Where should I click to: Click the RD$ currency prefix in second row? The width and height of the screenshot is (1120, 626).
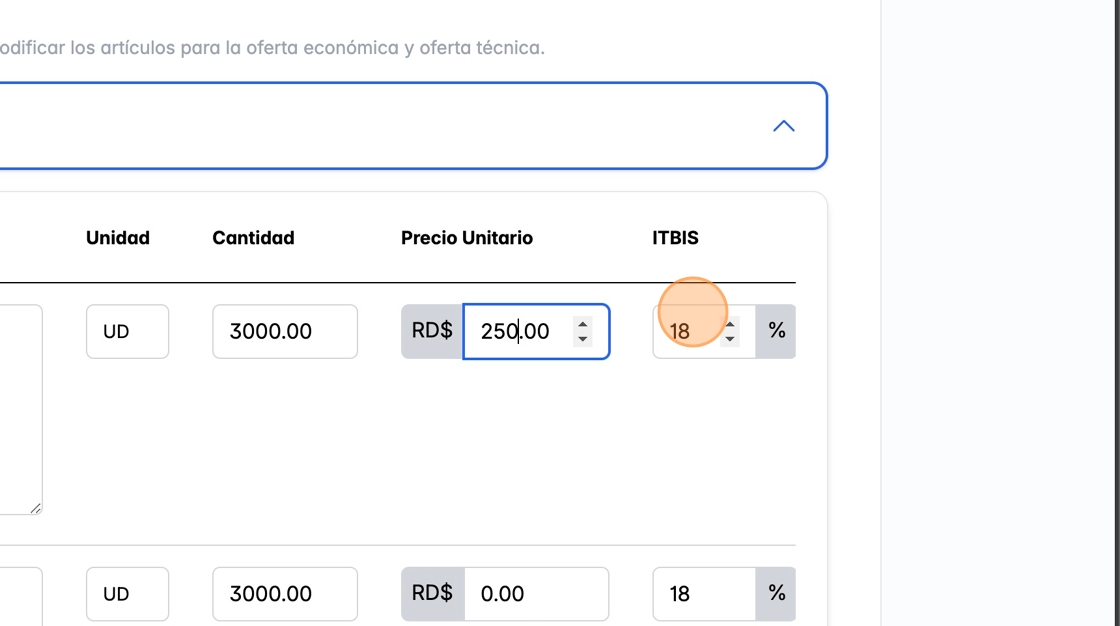tap(432, 594)
